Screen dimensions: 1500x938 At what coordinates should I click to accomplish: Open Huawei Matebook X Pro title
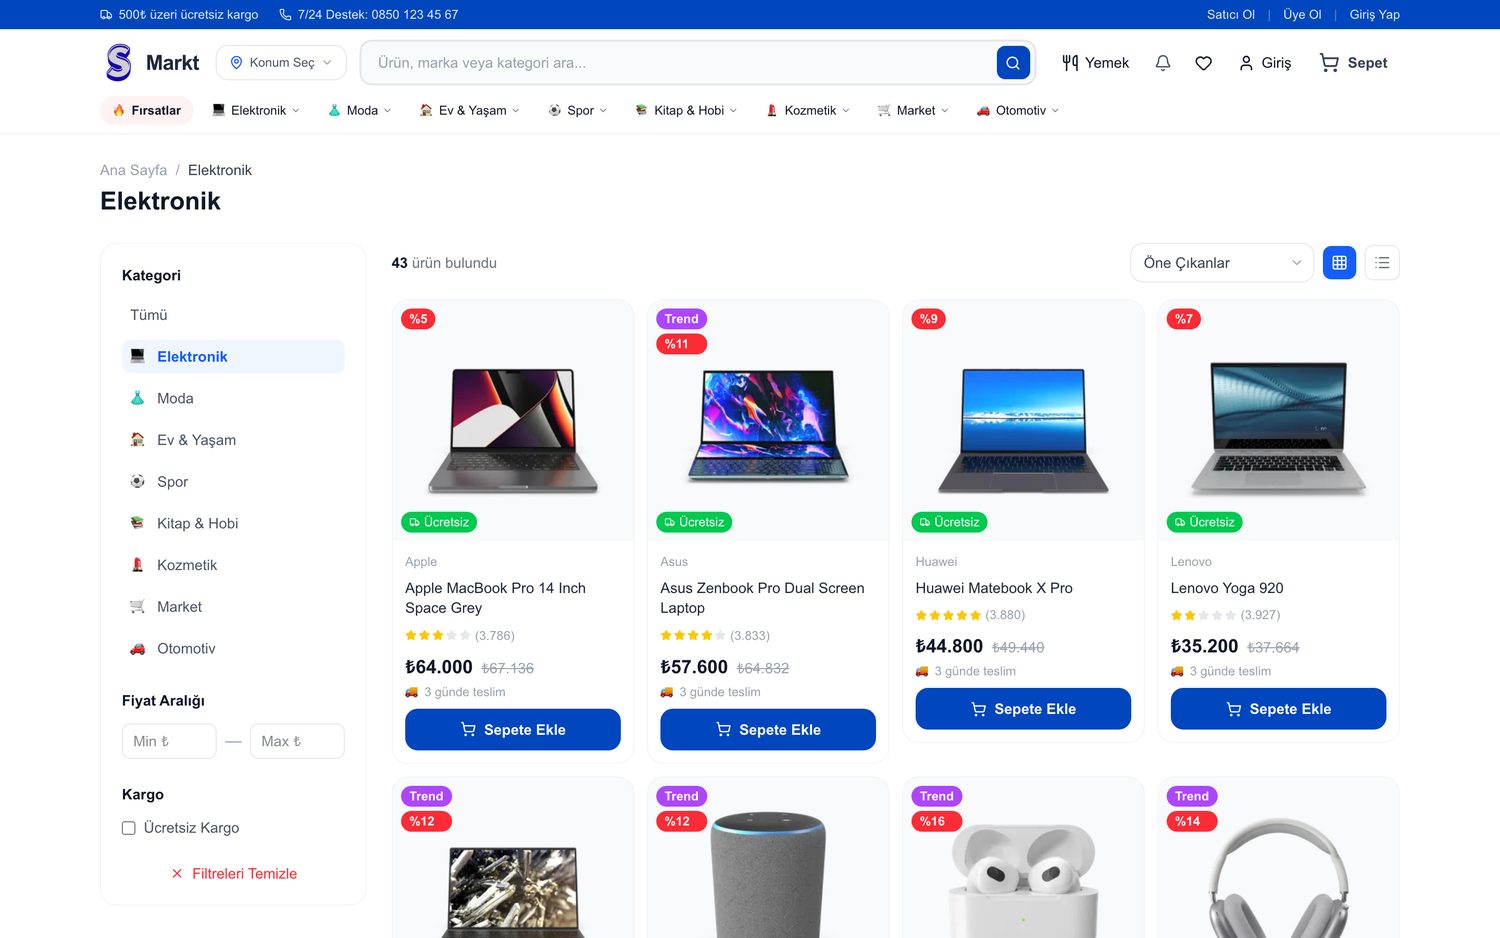(994, 588)
